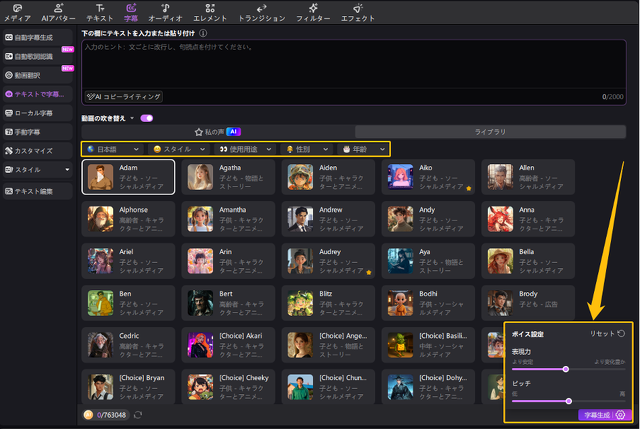640x429 pixels.
Task: Select the Ariel voice card
Action: 128,261
